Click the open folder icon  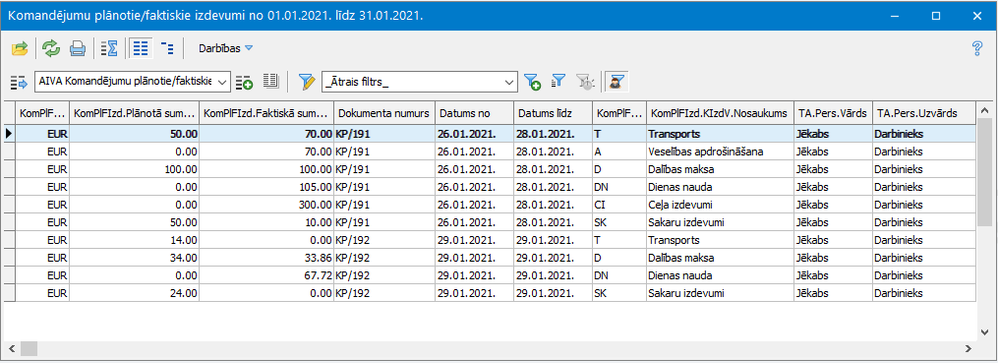pyautogui.click(x=20, y=48)
